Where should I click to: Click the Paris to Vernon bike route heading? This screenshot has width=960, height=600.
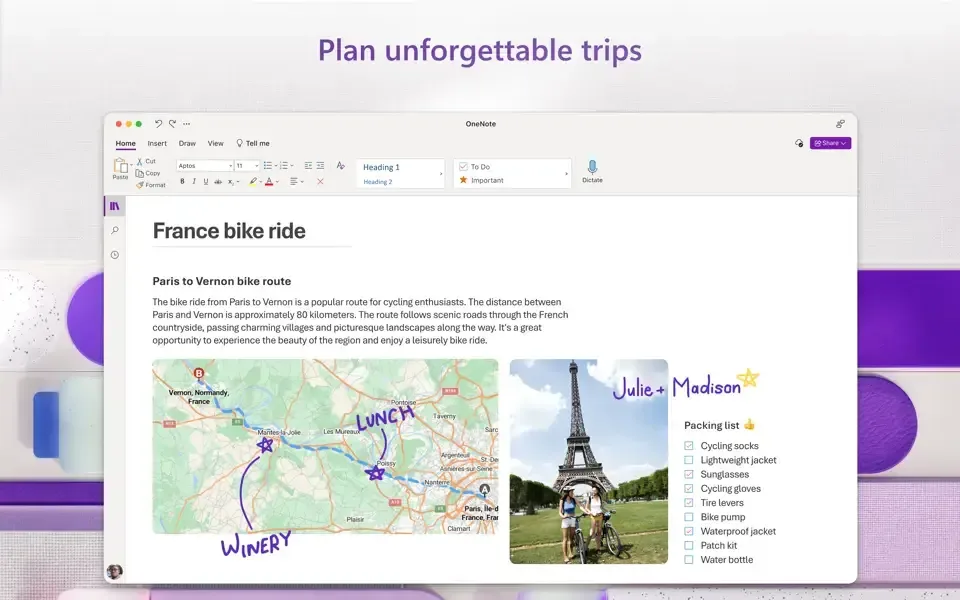[x=222, y=281]
